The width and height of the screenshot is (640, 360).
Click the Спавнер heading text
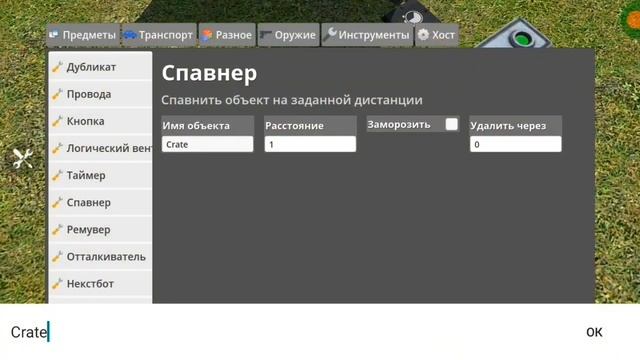(209, 73)
